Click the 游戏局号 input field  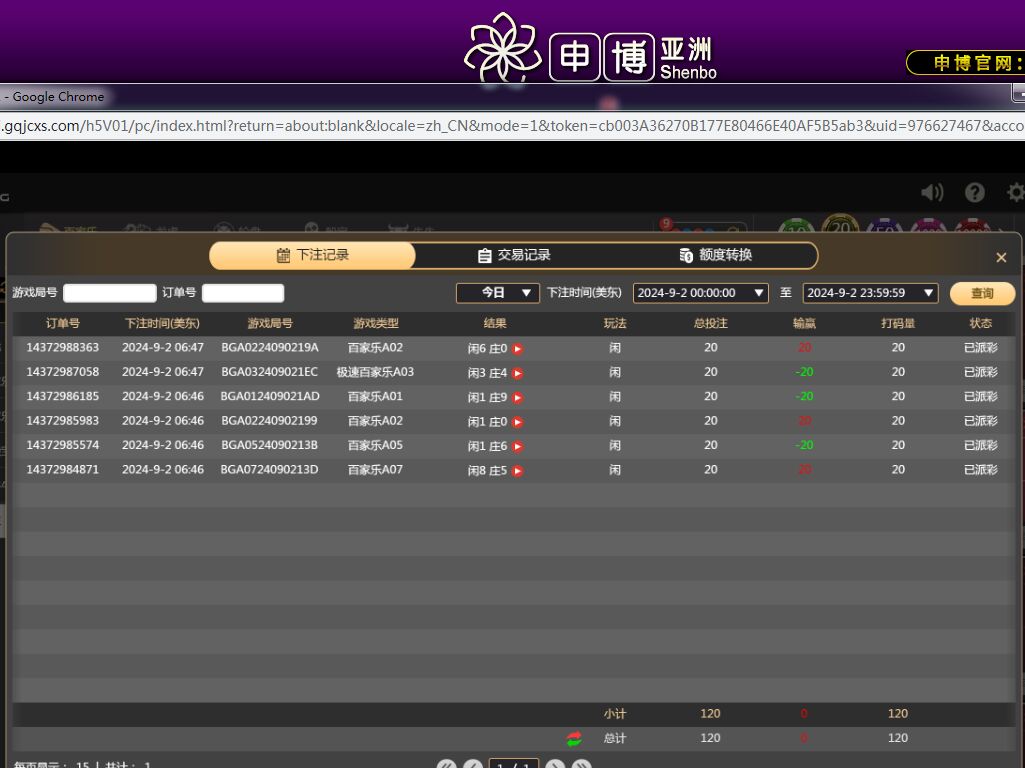coord(110,293)
